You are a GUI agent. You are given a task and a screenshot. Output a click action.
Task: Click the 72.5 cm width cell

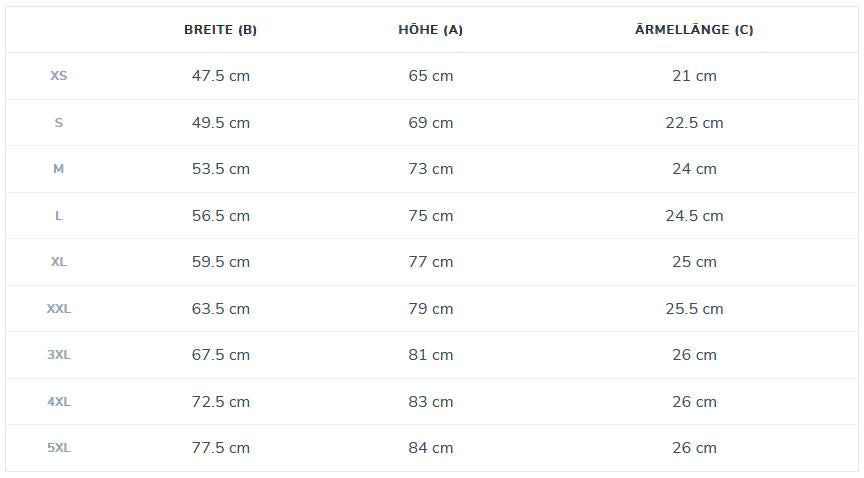221,402
